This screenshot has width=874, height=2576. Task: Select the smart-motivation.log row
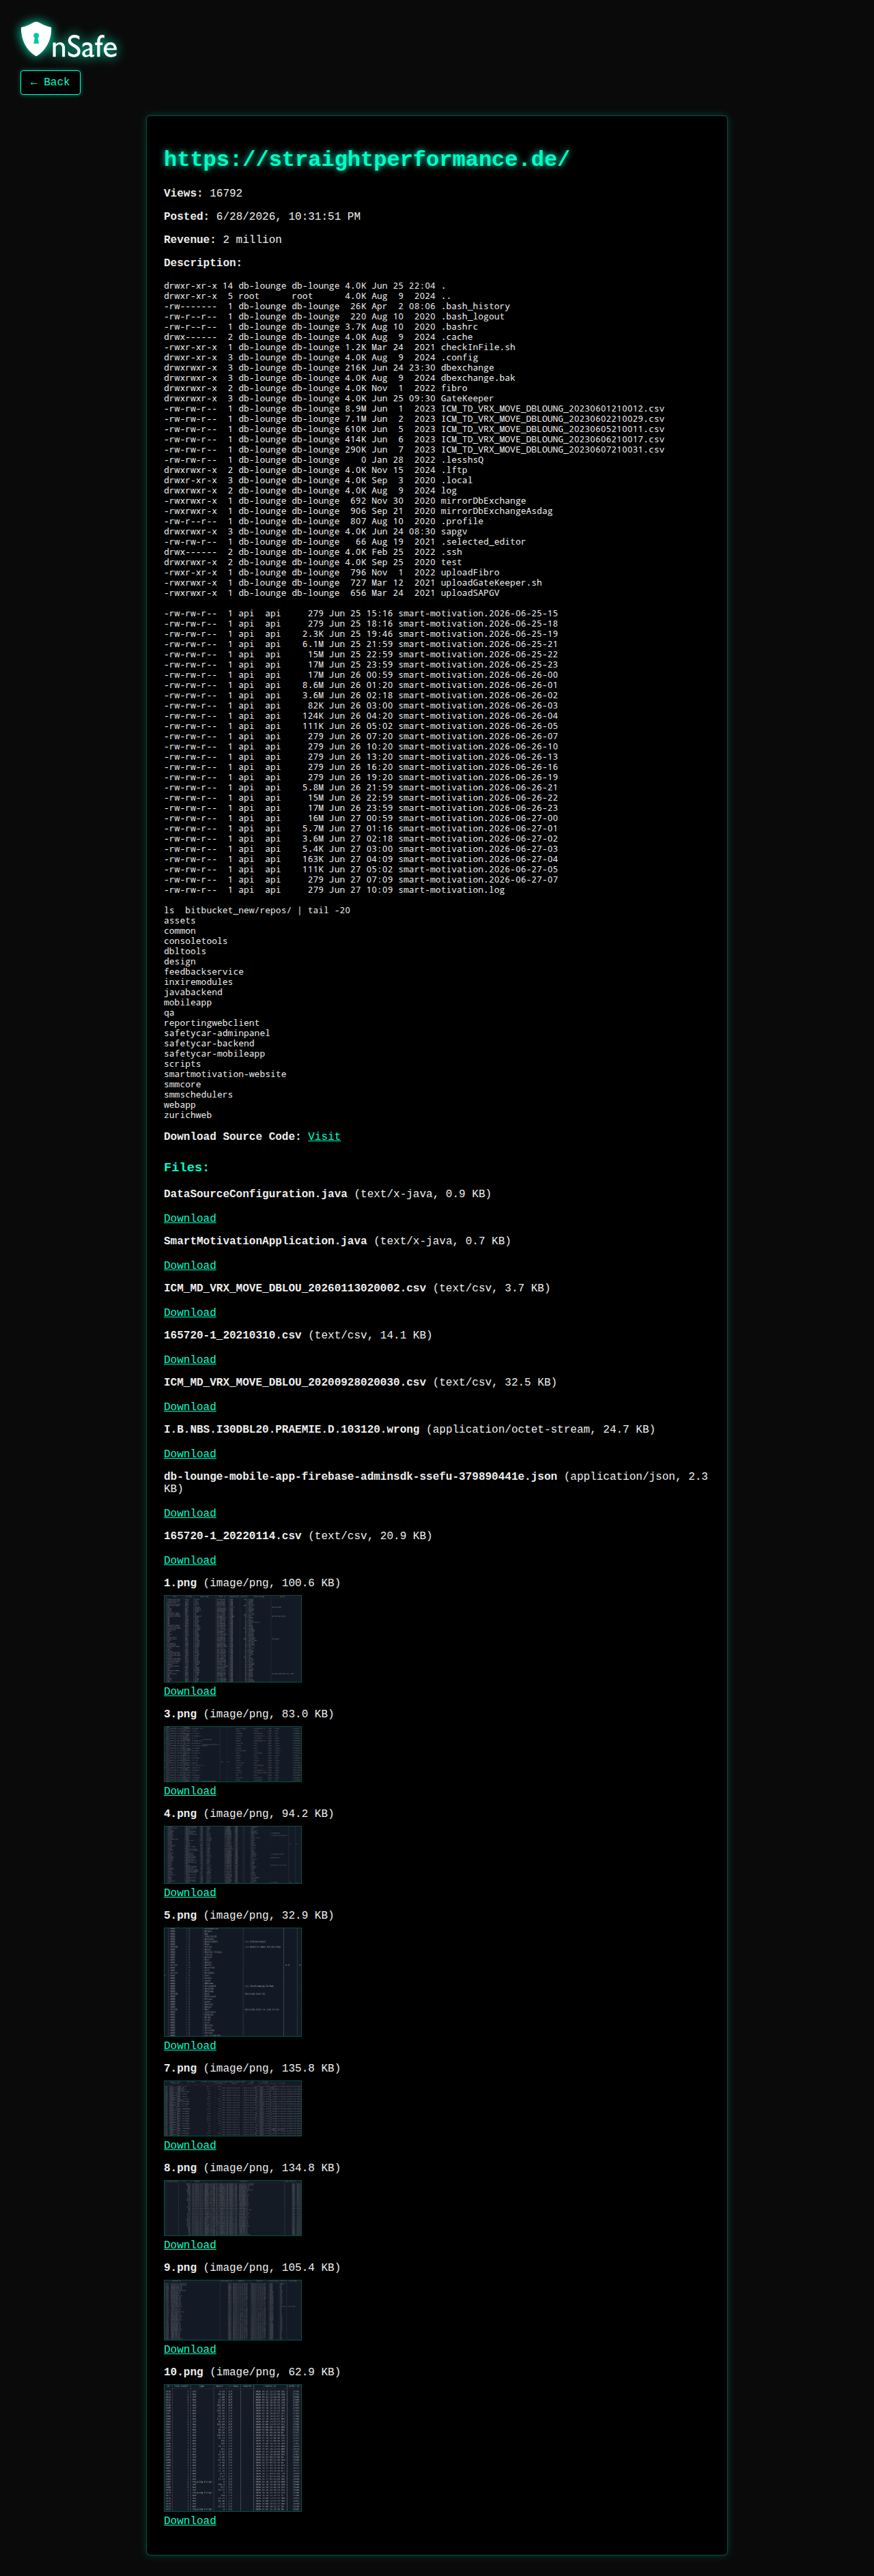[334, 890]
